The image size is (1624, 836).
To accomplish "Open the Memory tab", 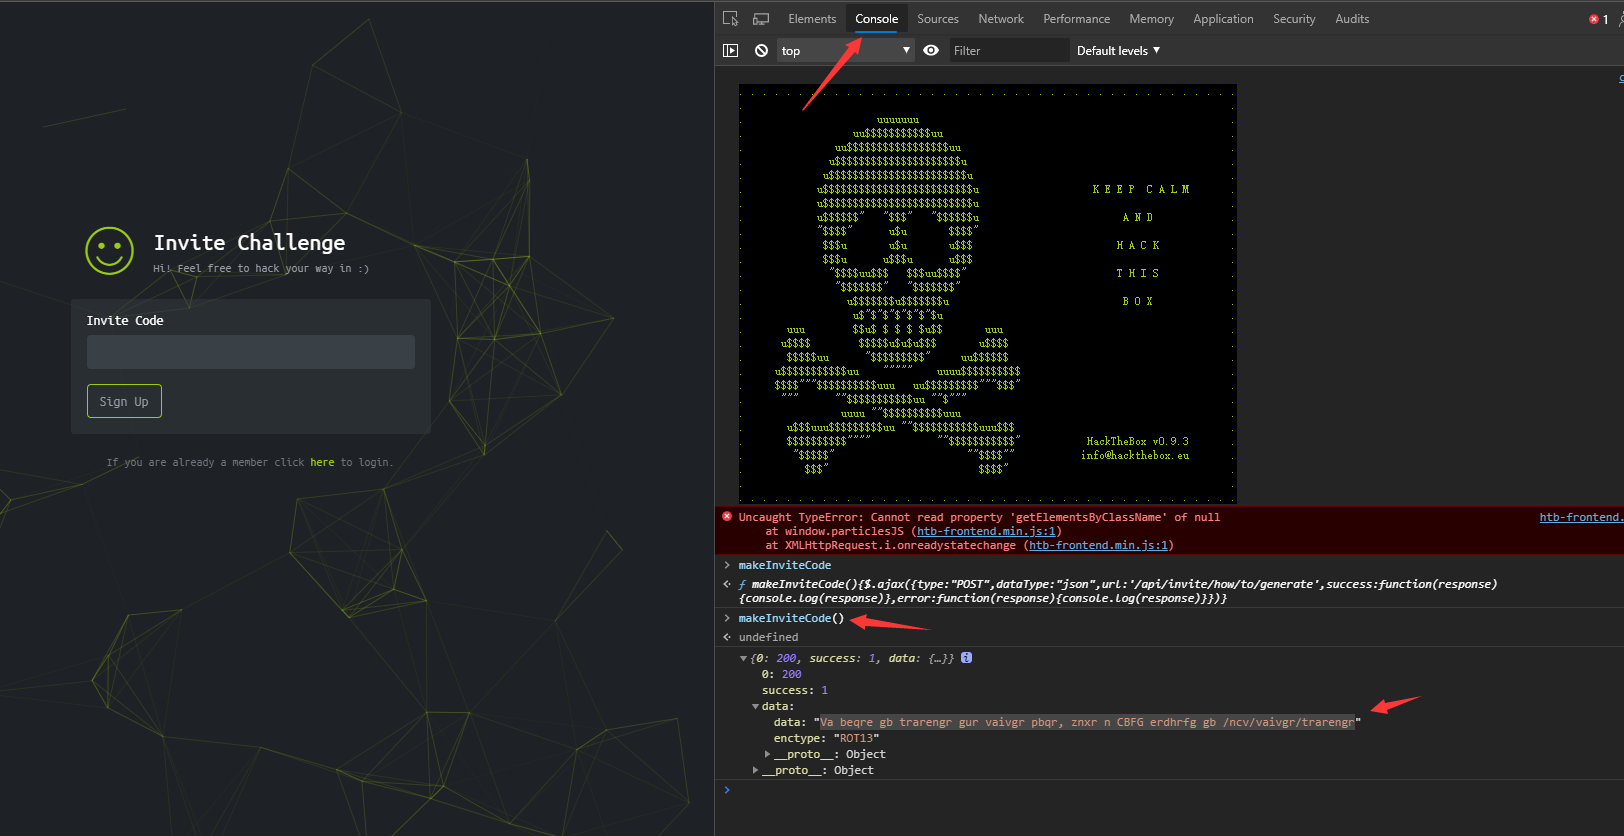I will click(1152, 19).
